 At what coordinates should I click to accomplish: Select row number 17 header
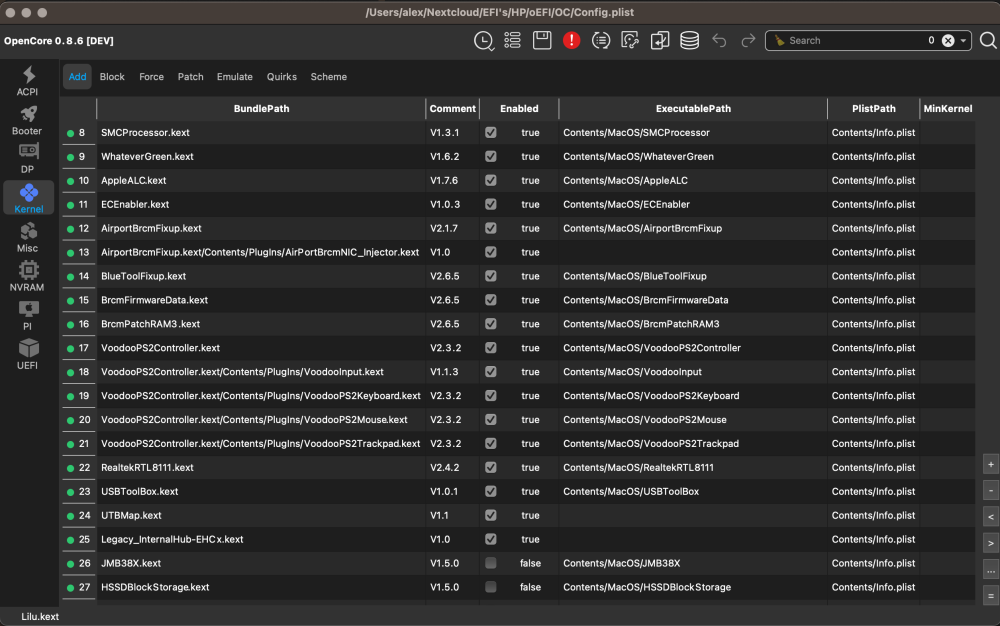click(79, 348)
